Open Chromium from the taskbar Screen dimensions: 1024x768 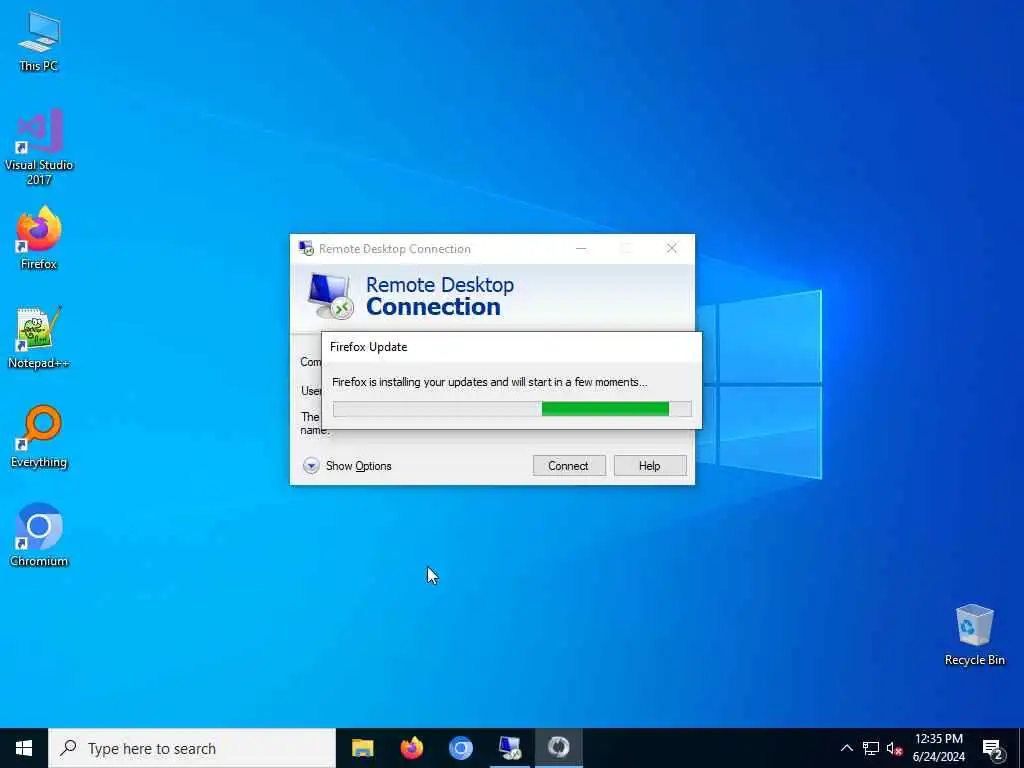click(460, 748)
